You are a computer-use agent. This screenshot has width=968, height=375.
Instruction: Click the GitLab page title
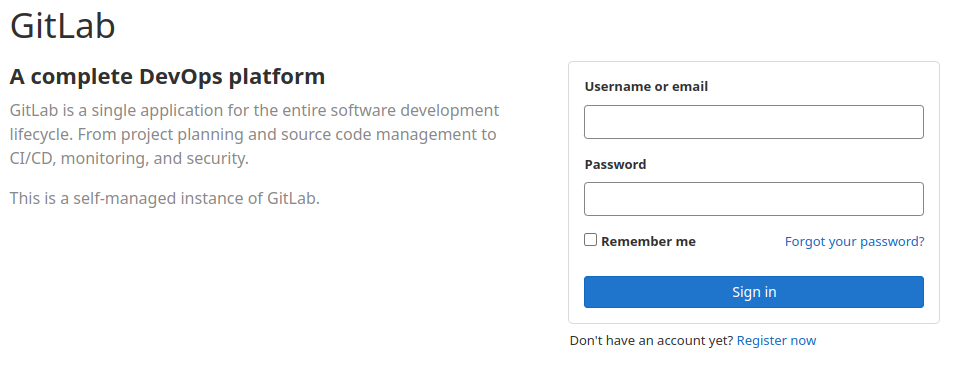pos(63,26)
